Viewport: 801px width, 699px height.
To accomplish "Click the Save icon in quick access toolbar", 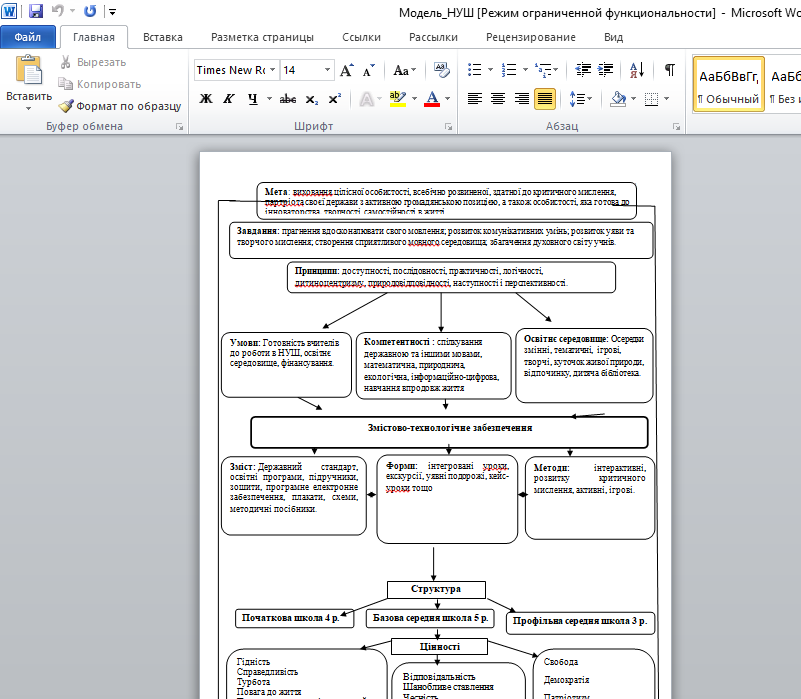I will coord(35,11).
